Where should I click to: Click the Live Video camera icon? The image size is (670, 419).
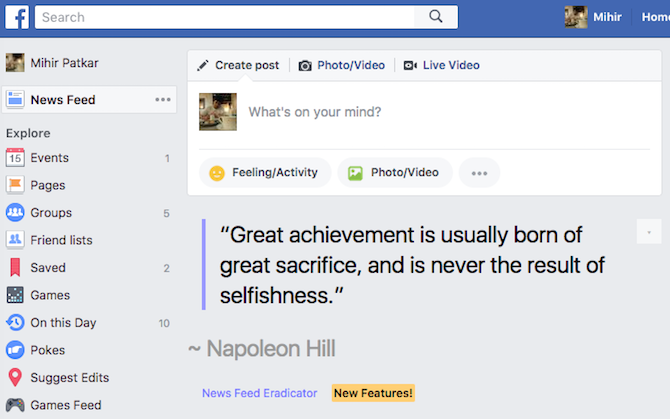point(410,65)
